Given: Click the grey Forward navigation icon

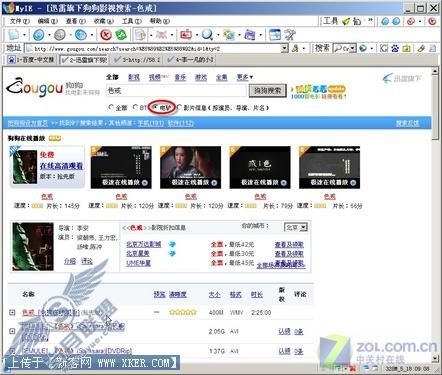Looking at the screenshot, I should pyautogui.click(x=60, y=35).
